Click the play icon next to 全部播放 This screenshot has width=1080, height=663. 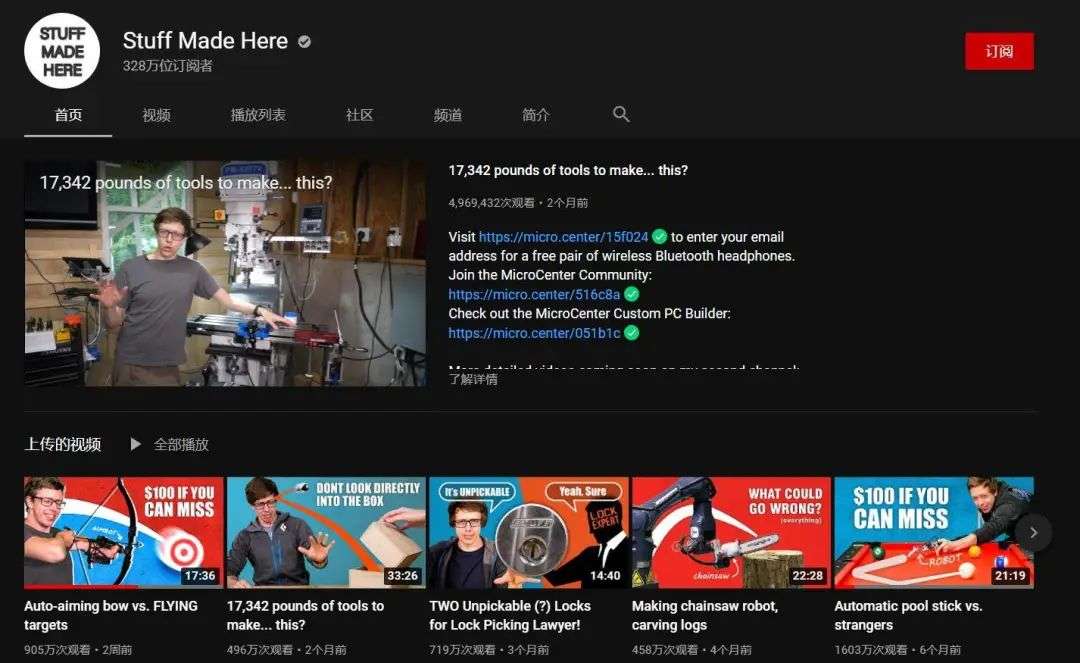[136, 444]
